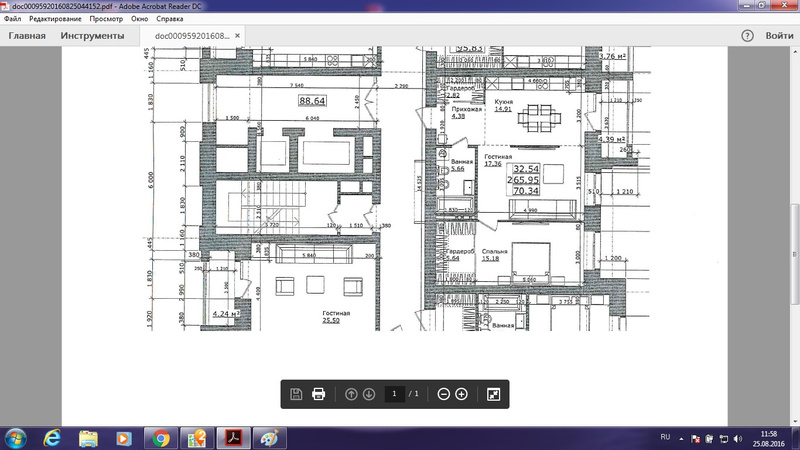Click the 4.24 м² balcony label
Image resolution: width=800 pixels, height=450 pixels.
point(226,313)
